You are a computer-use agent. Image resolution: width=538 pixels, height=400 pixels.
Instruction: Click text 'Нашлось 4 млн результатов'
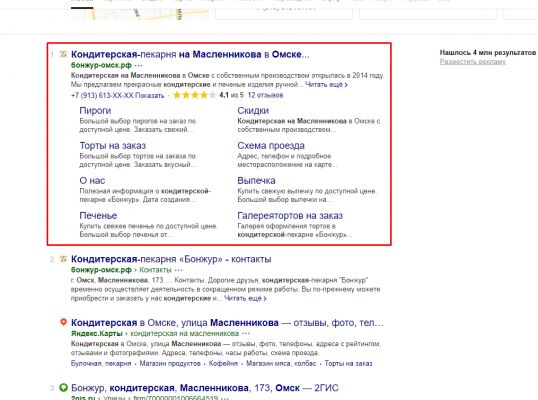(487, 52)
